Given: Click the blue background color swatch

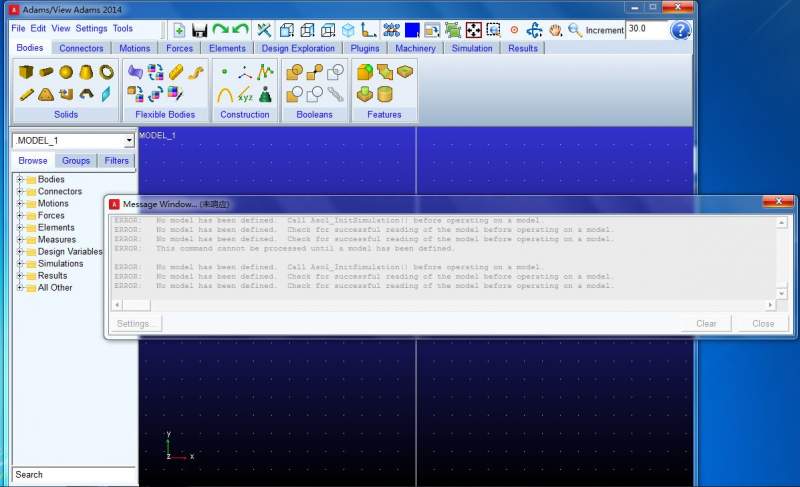Looking at the screenshot, I should coord(412,30).
